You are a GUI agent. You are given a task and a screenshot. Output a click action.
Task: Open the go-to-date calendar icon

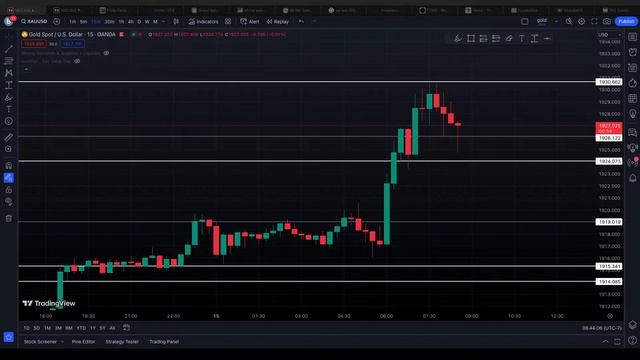127,327
